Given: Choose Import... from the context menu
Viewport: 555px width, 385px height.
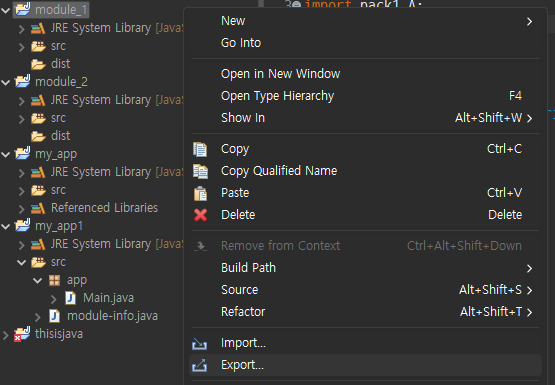Looking at the screenshot, I should [x=365, y=343].
